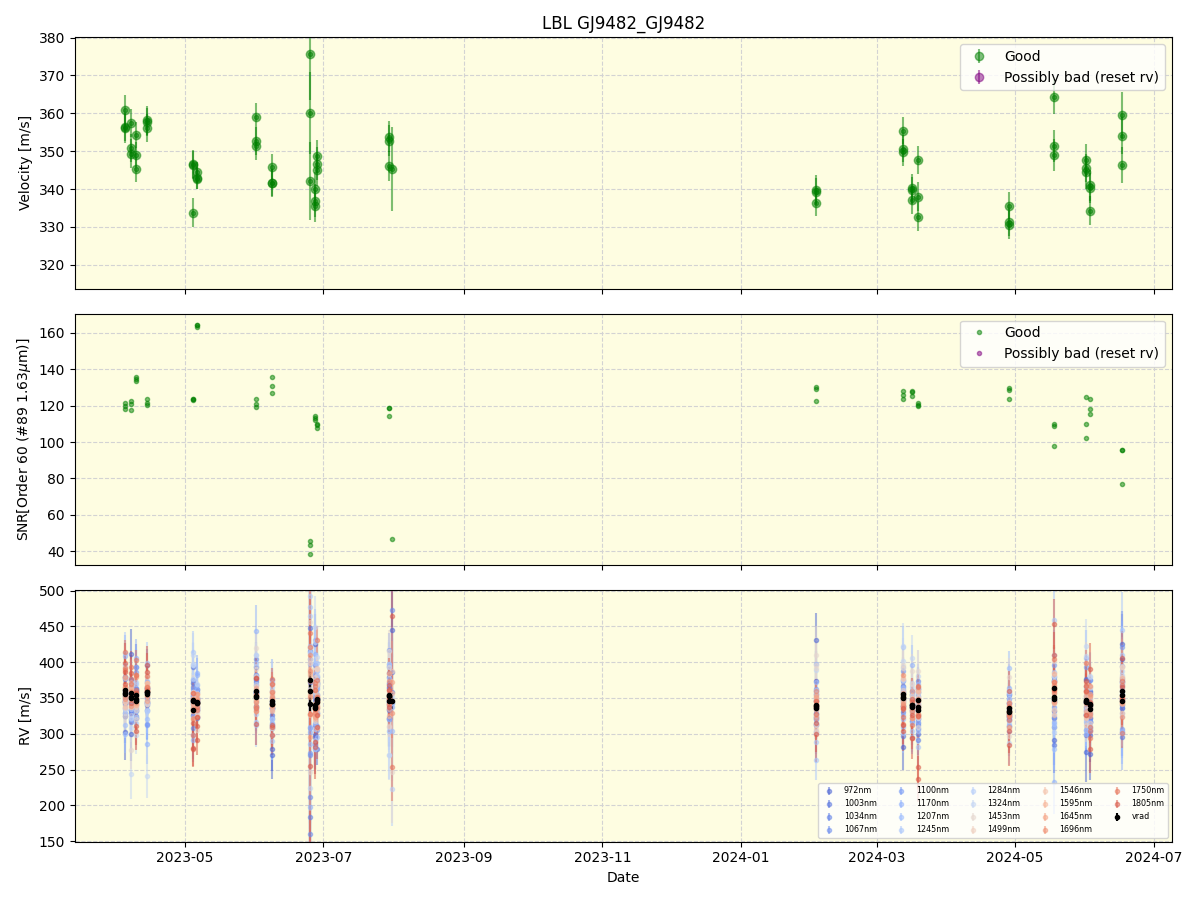
Task: Click the 2023-09 date tick label
Action: 464,857
